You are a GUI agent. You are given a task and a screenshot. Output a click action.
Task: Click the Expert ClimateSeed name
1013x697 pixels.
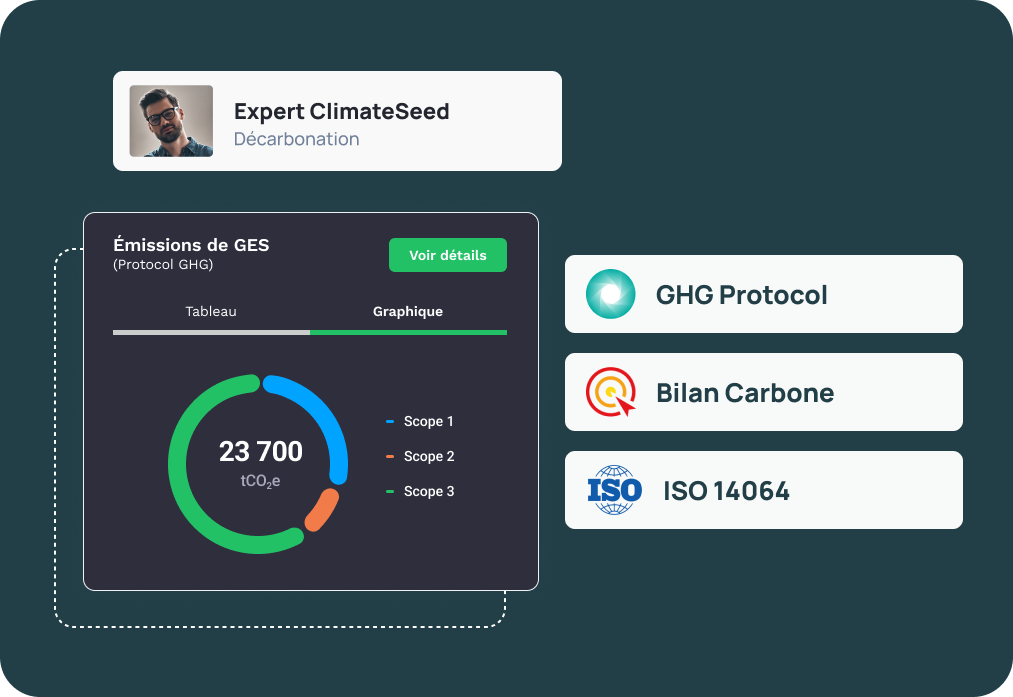pos(342,111)
